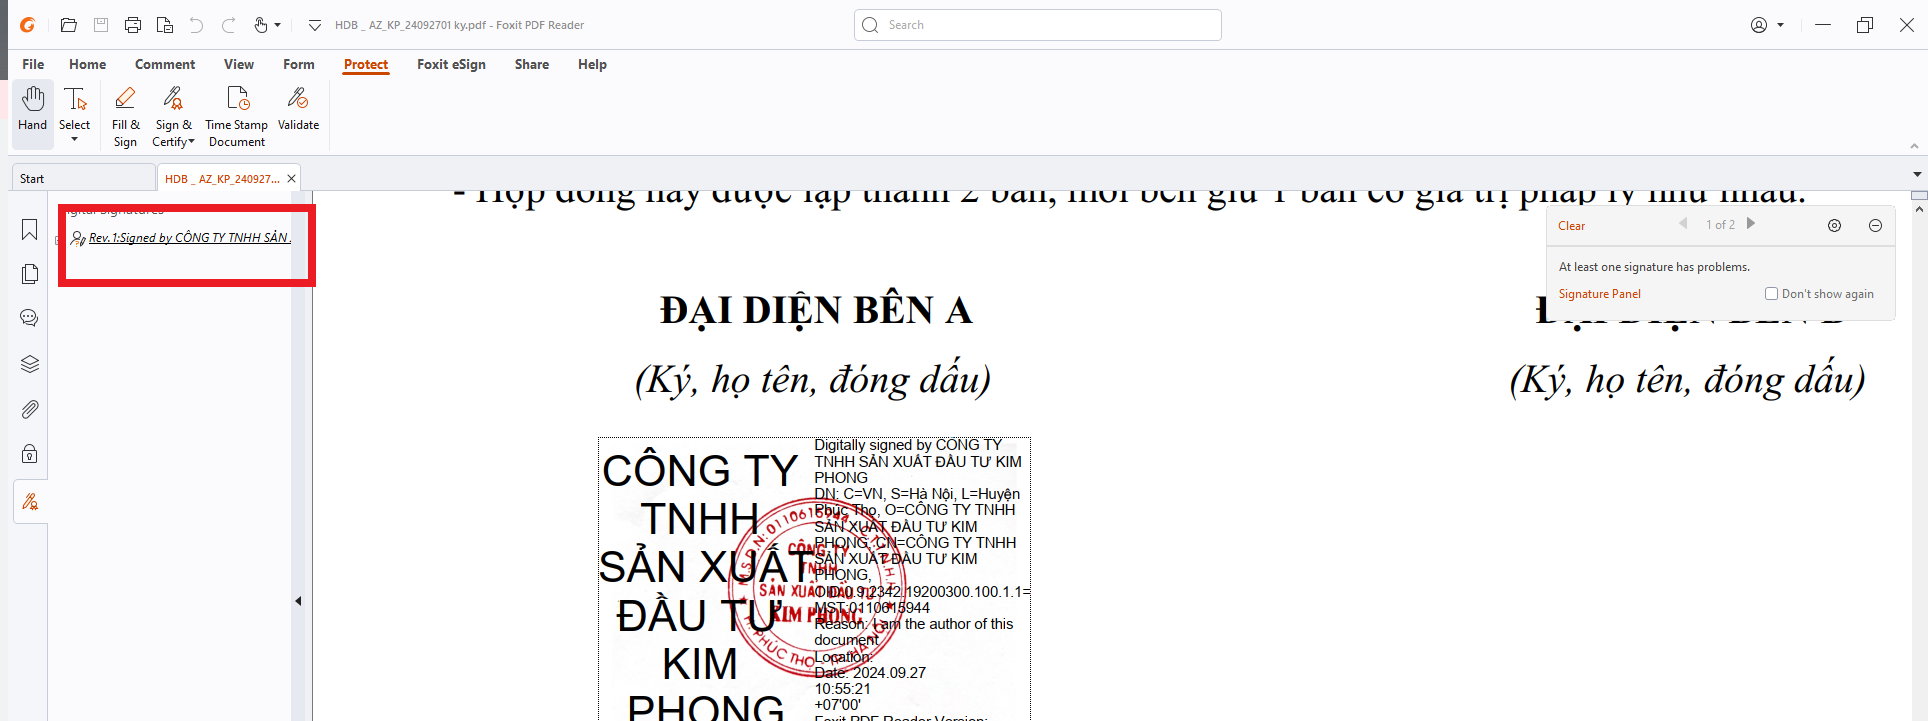This screenshot has width=1928, height=721.
Task: Open the Foxit eSign tab
Action: point(451,64)
